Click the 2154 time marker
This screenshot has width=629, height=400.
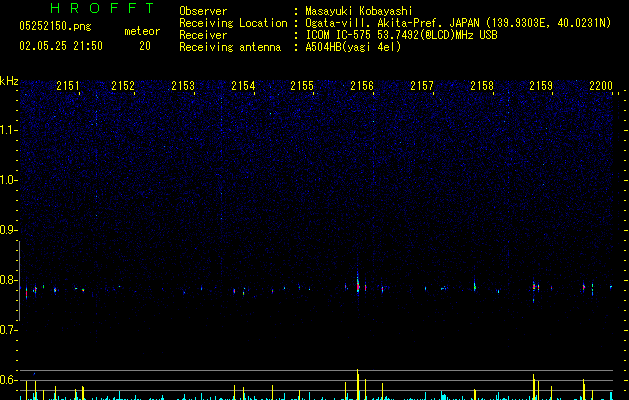(243, 85)
